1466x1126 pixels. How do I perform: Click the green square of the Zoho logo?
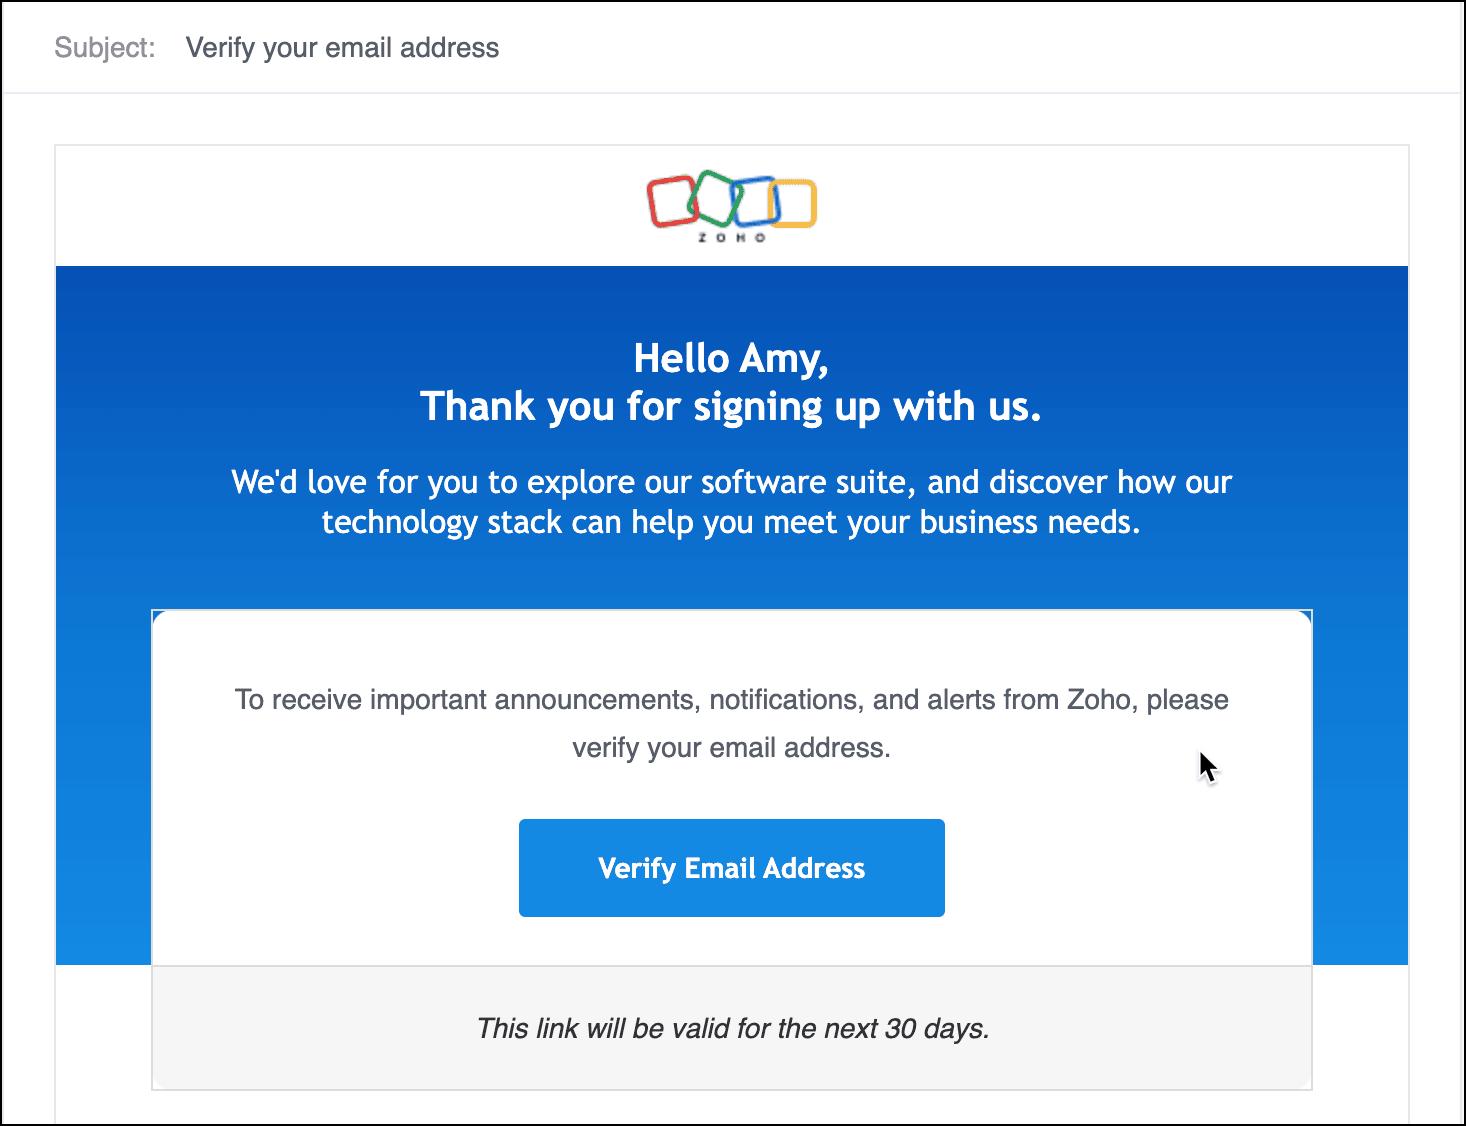[x=714, y=196]
